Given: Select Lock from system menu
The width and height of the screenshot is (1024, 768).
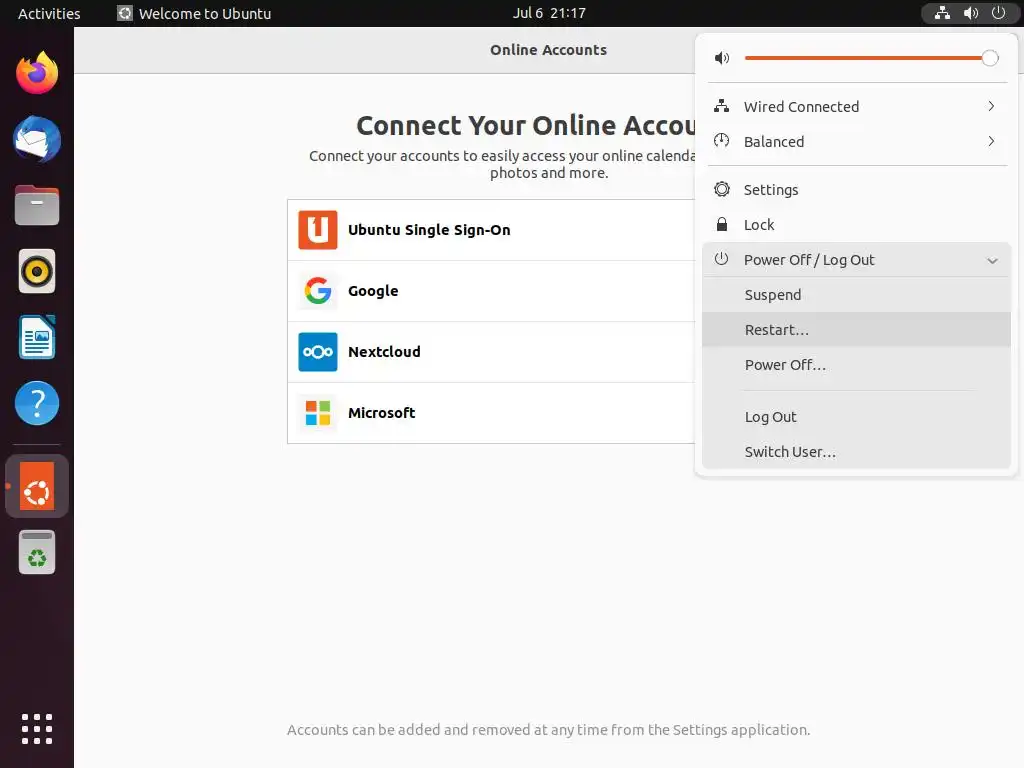Looking at the screenshot, I should (x=857, y=225).
